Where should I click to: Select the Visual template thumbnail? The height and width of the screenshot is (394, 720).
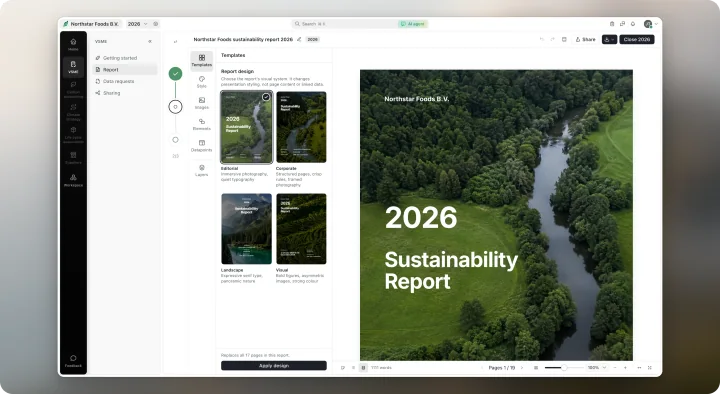coord(301,229)
